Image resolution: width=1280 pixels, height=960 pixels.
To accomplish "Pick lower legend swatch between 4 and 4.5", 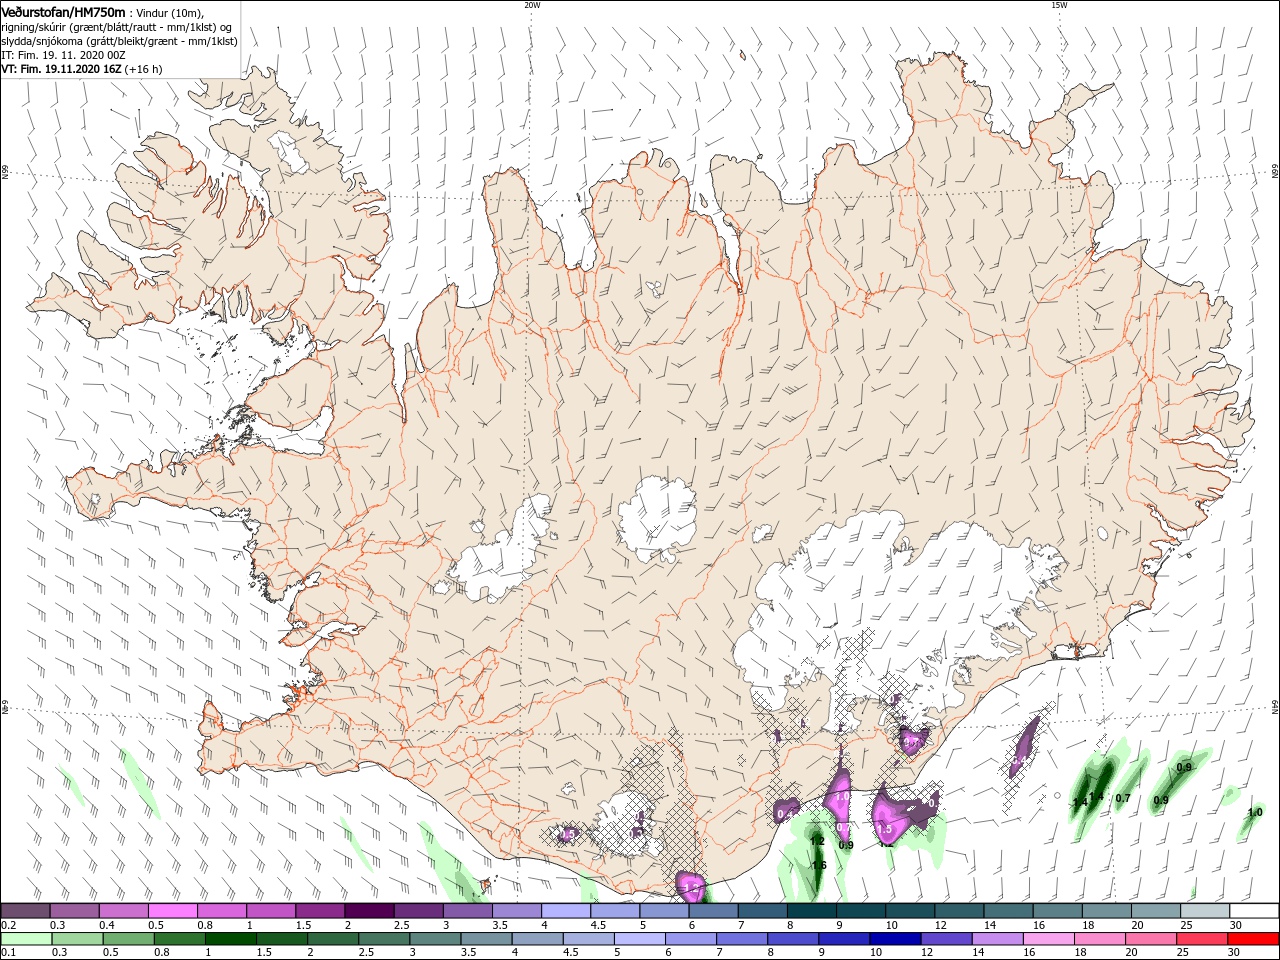I will (x=536, y=939).
